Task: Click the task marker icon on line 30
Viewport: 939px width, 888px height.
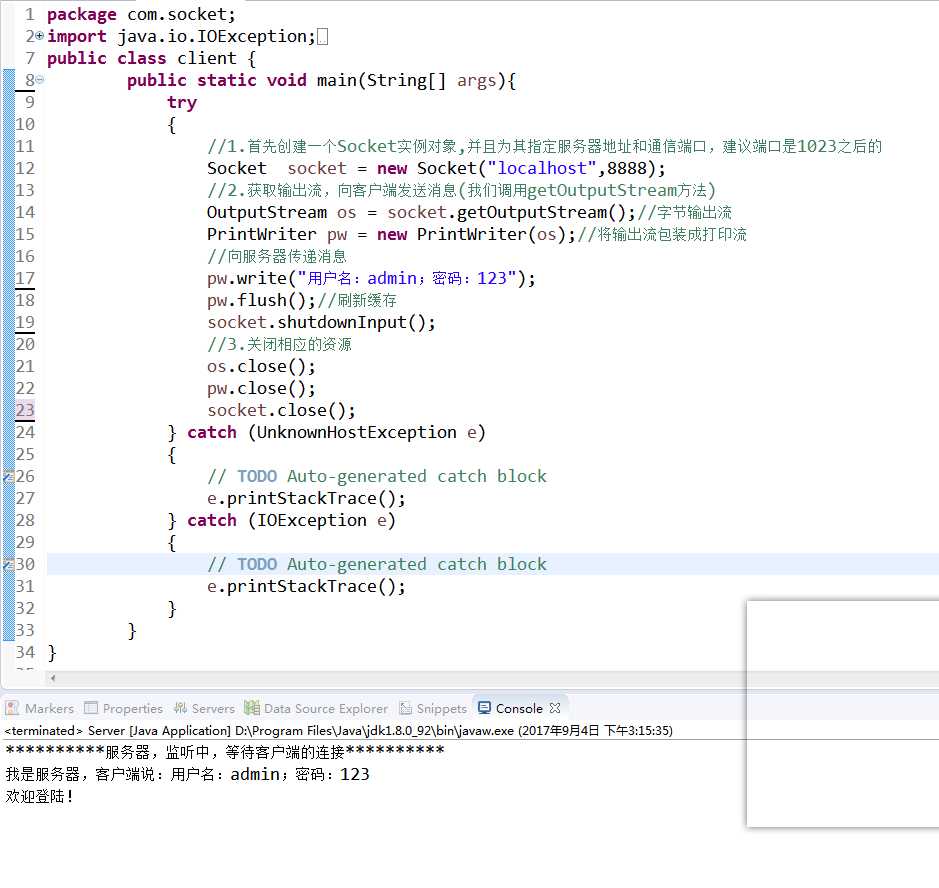Action: tap(8, 565)
